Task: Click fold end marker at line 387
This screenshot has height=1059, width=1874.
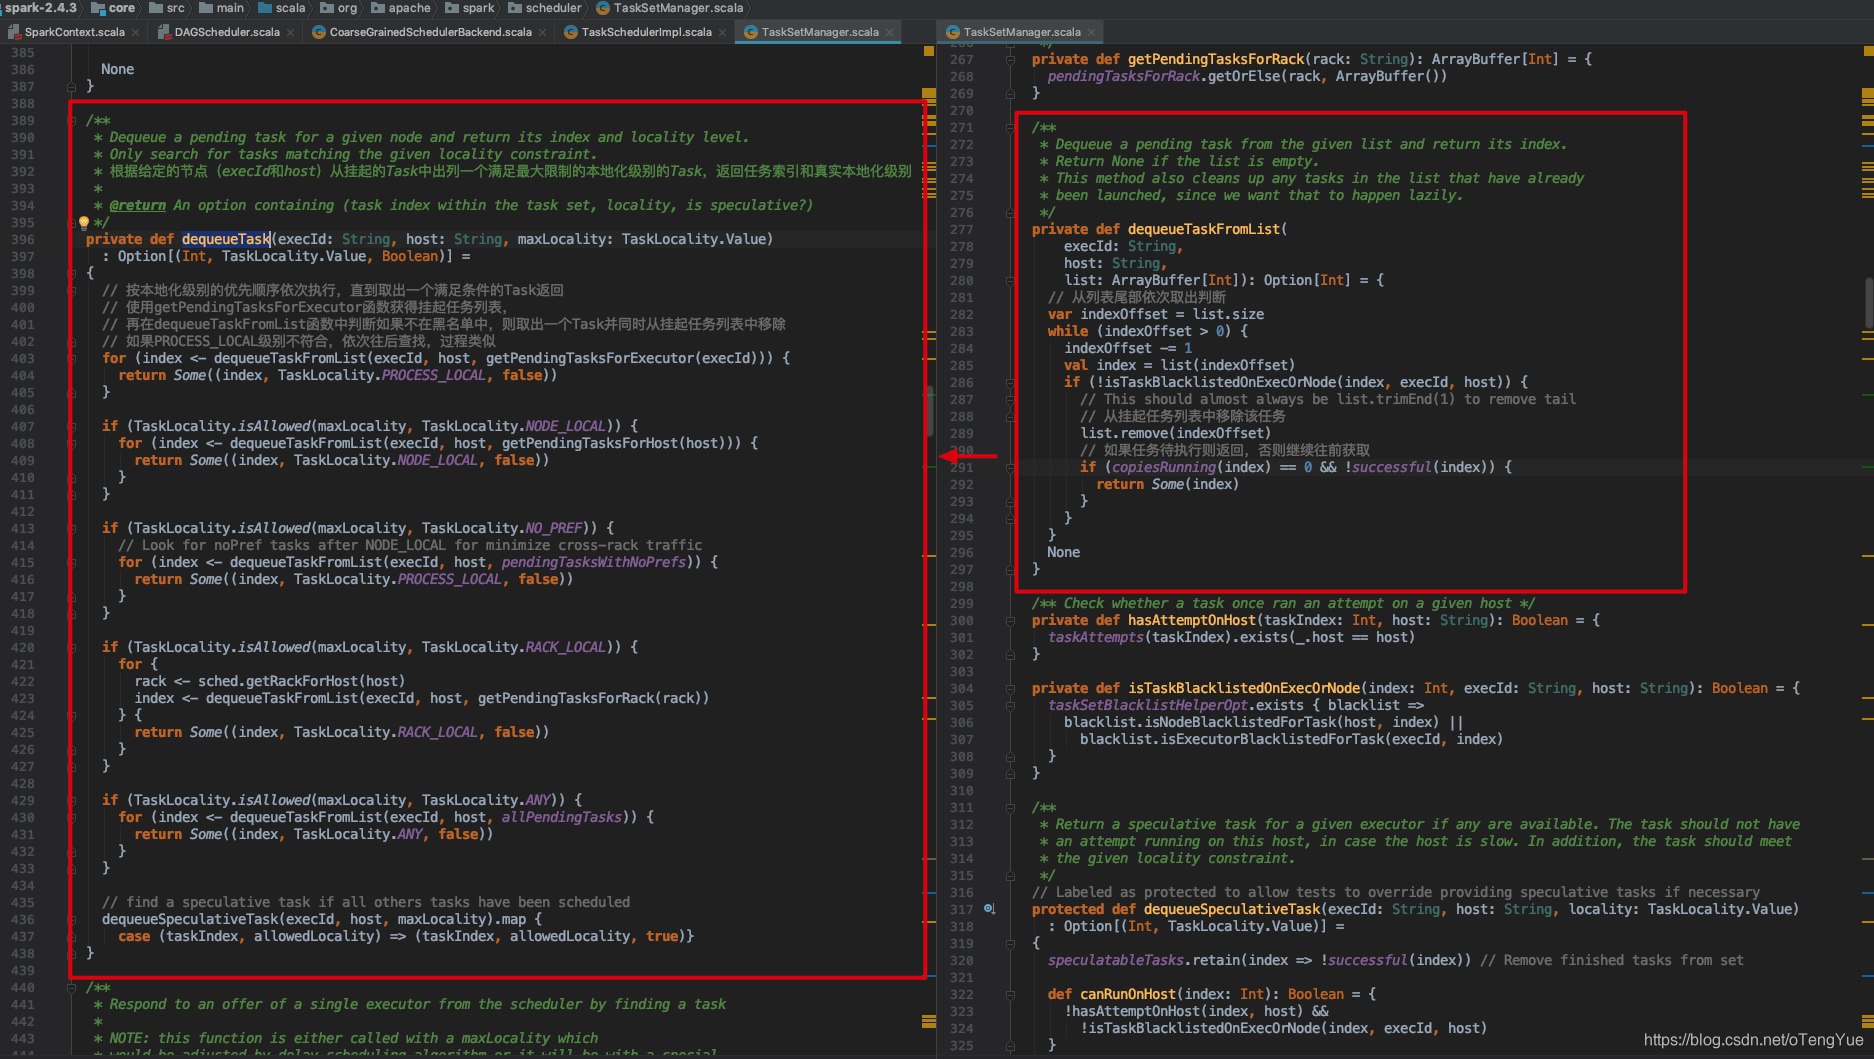Action: click(72, 86)
